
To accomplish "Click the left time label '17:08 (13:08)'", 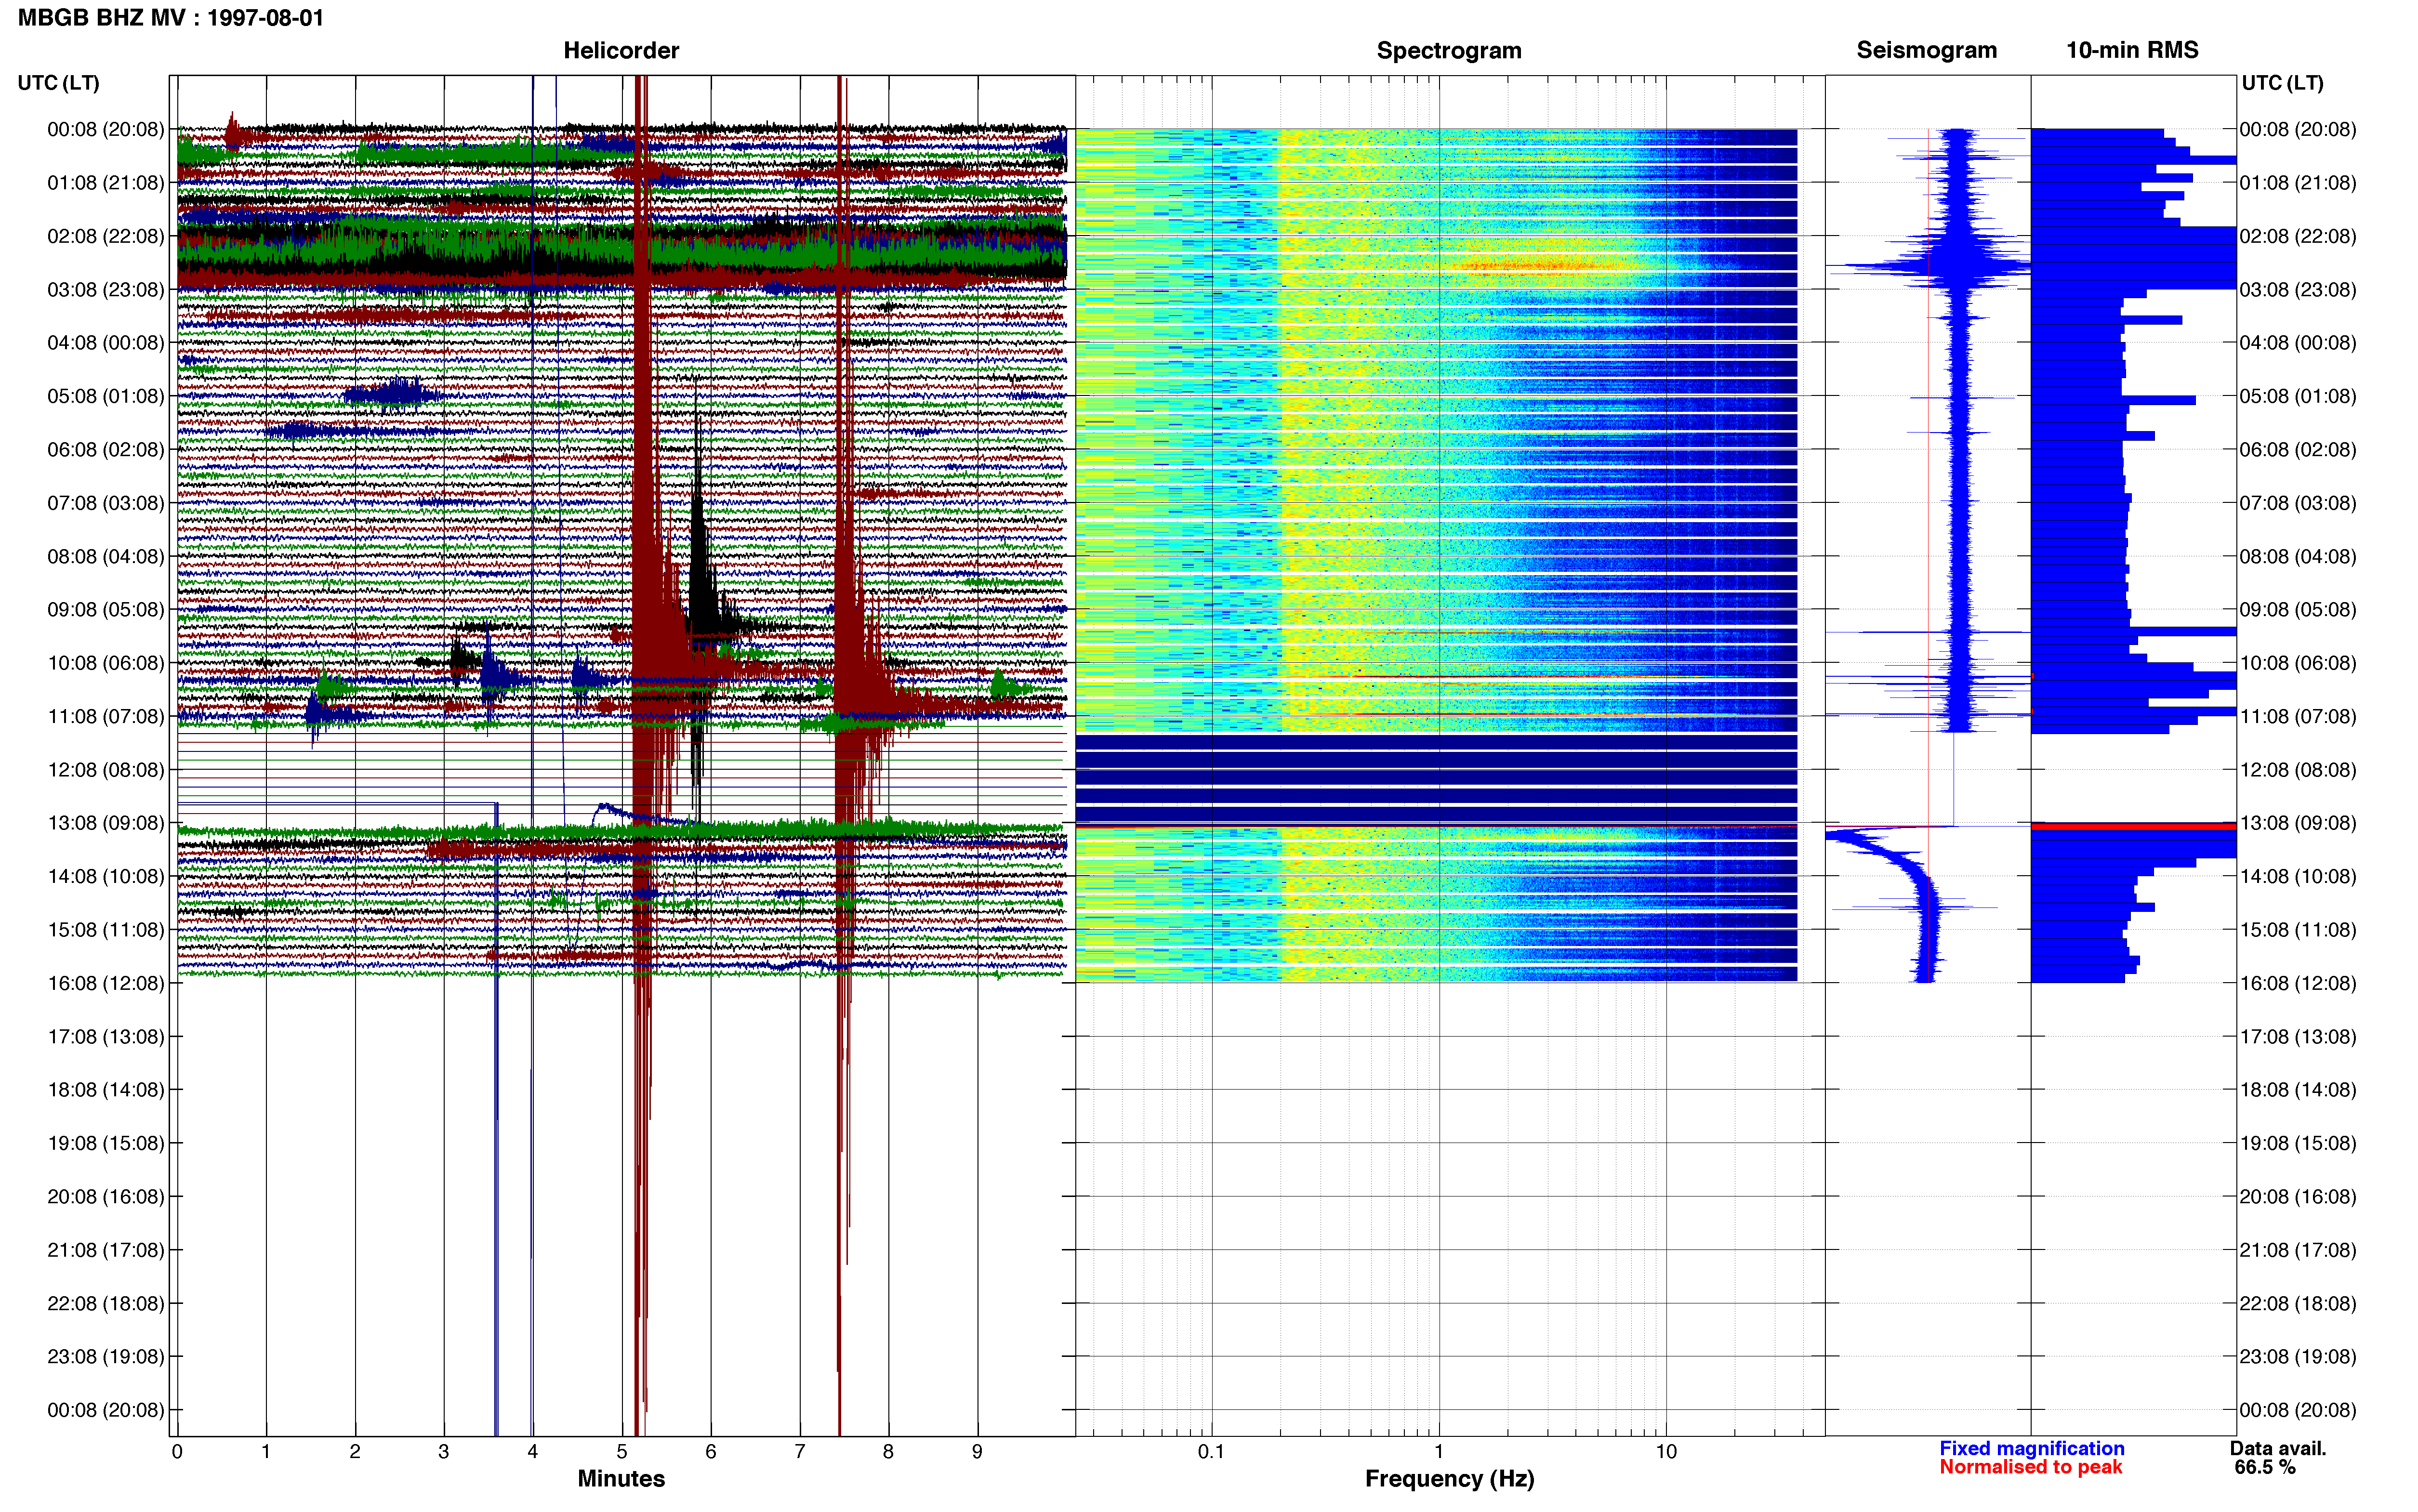I will 106,1037.
